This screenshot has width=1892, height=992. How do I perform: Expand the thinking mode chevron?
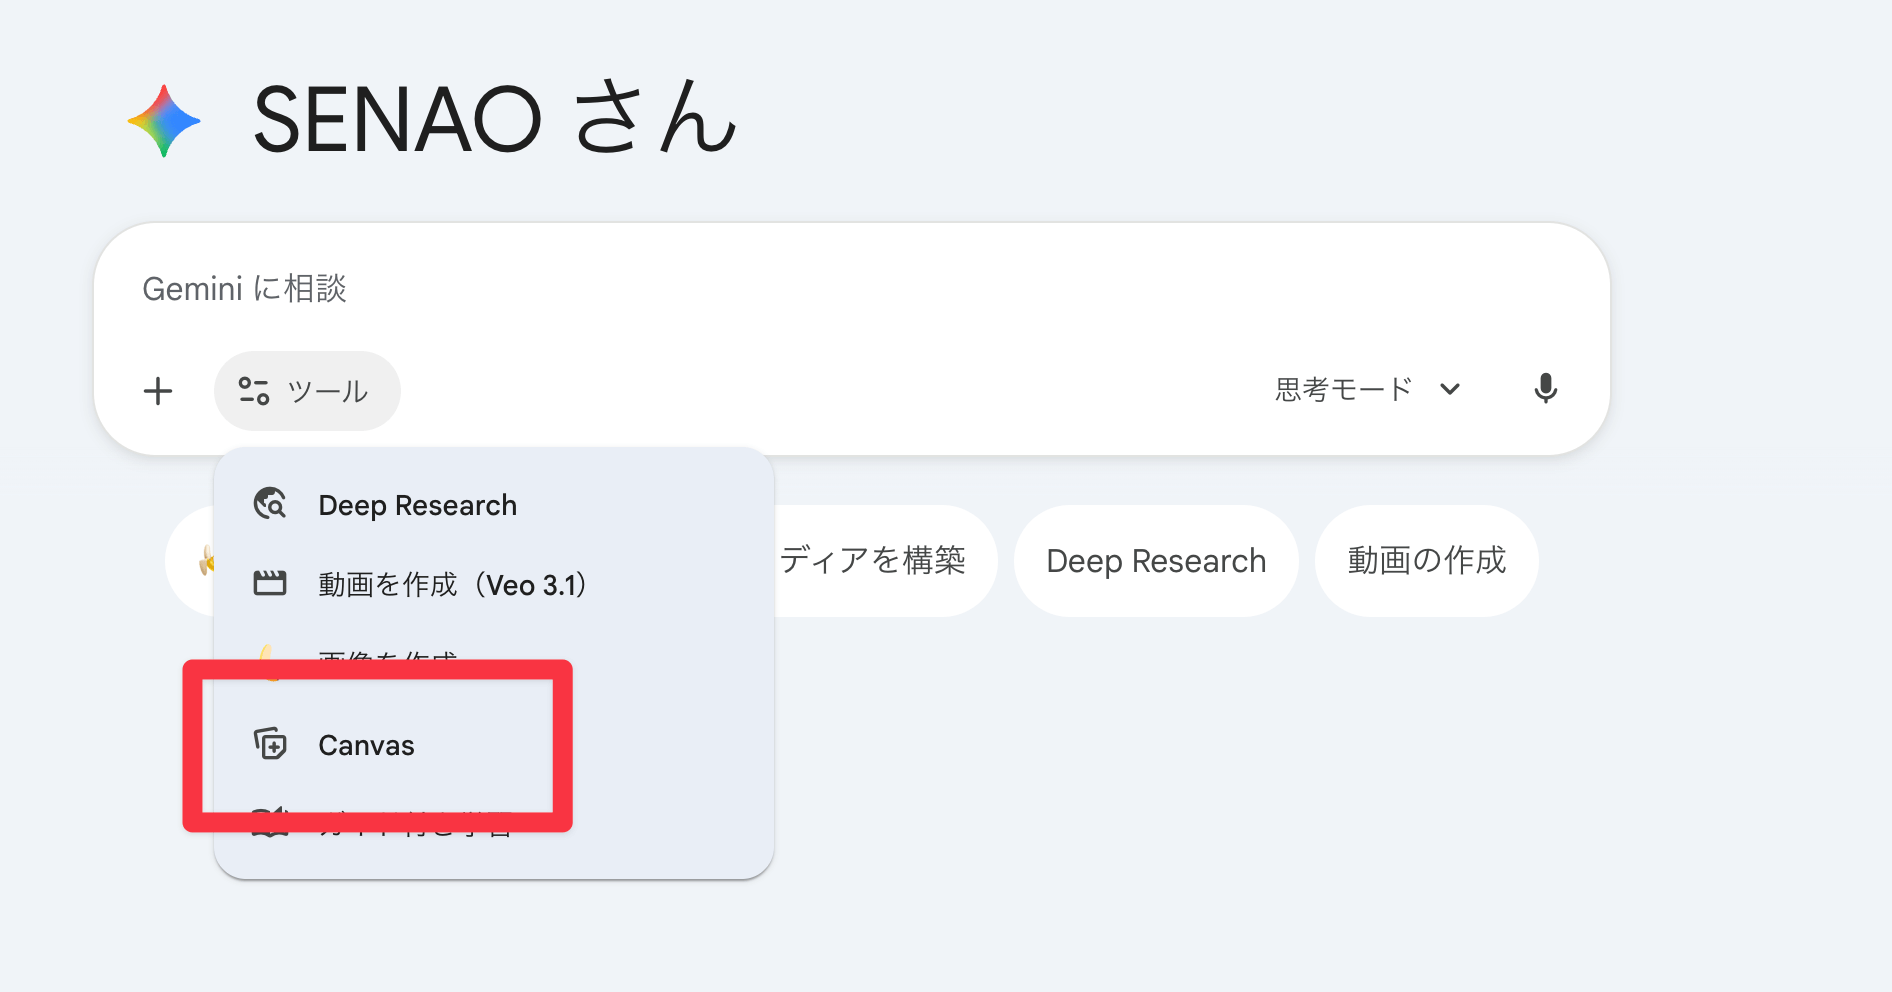point(1450,389)
